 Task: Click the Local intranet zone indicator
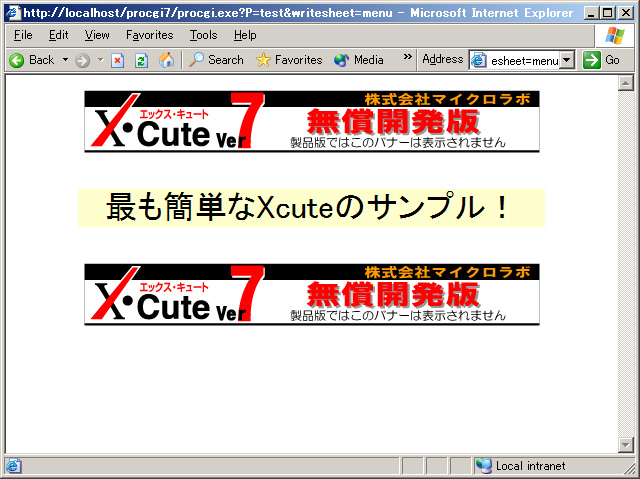pyautogui.click(x=521, y=466)
